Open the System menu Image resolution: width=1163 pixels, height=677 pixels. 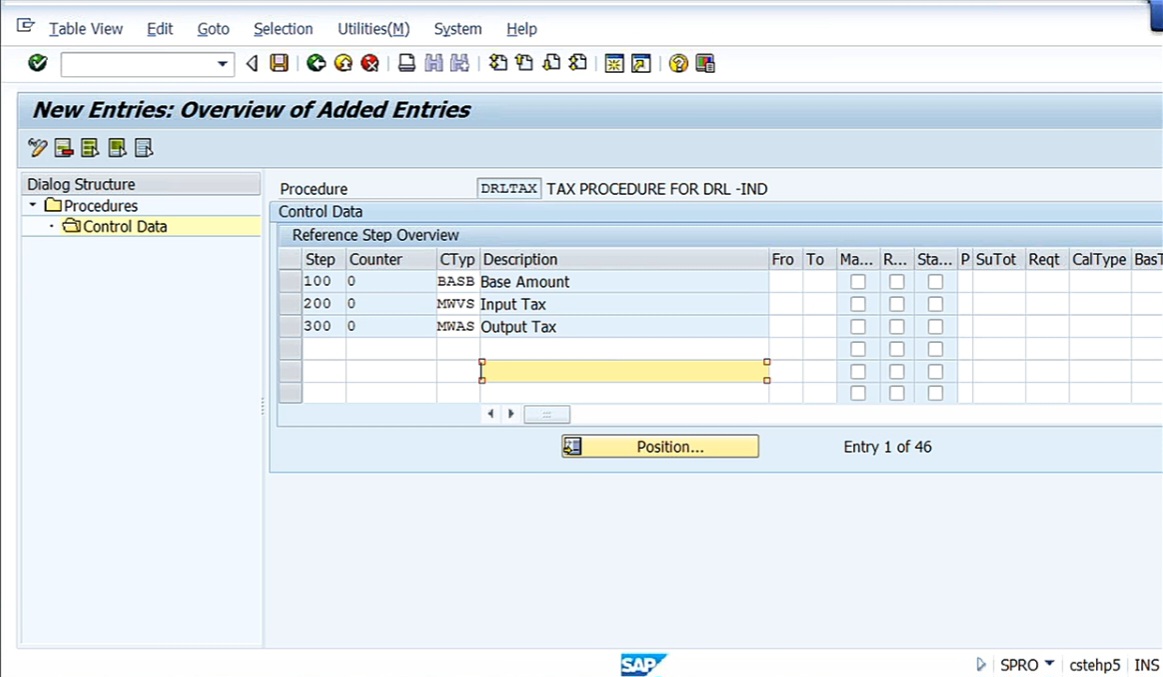point(458,29)
